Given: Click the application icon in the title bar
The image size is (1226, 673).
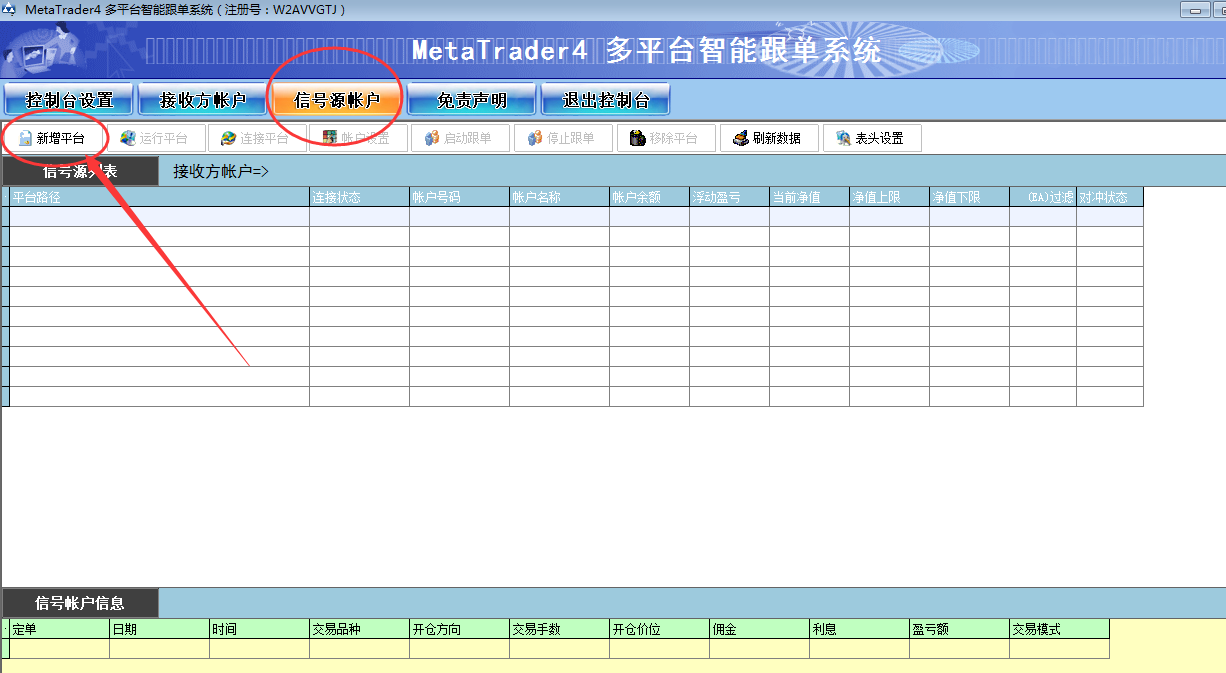Looking at the screenshot, I should (9, 9).
